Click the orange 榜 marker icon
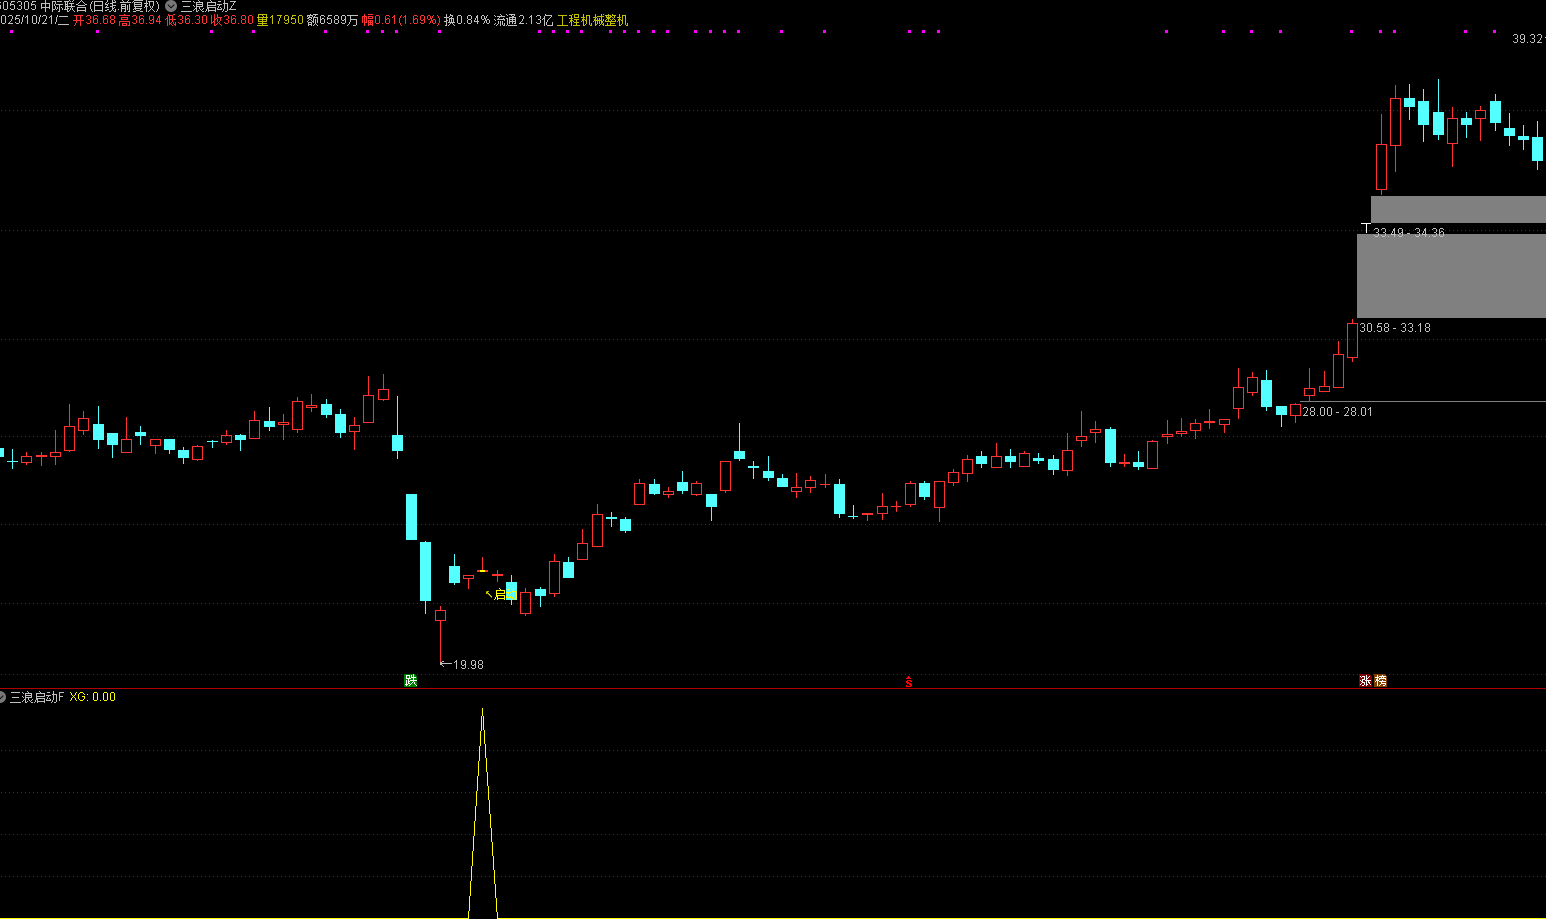Image resolution: width=1546 pixels, height=919 pixels. (1381, 680)
